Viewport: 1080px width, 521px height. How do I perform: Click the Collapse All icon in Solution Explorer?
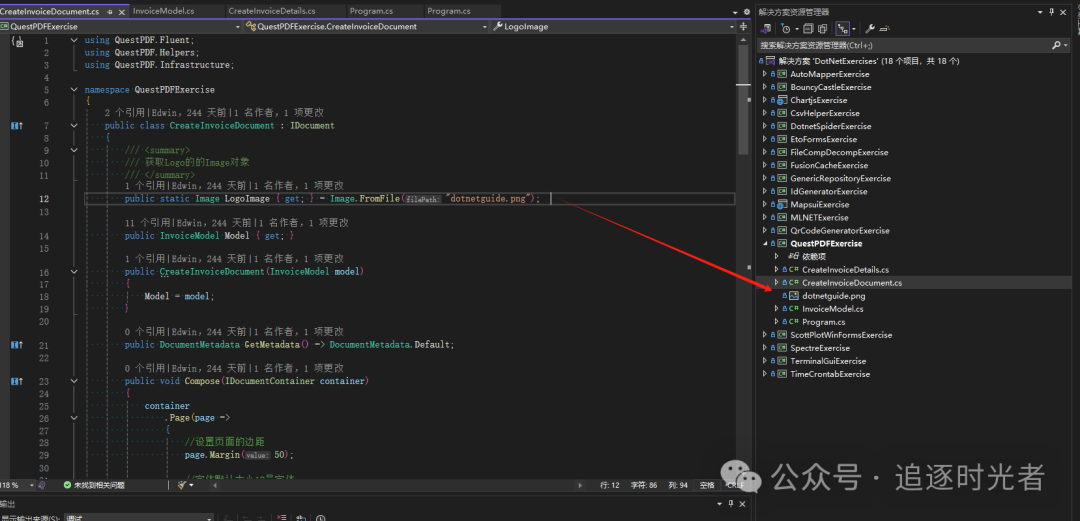pos(809,29)
